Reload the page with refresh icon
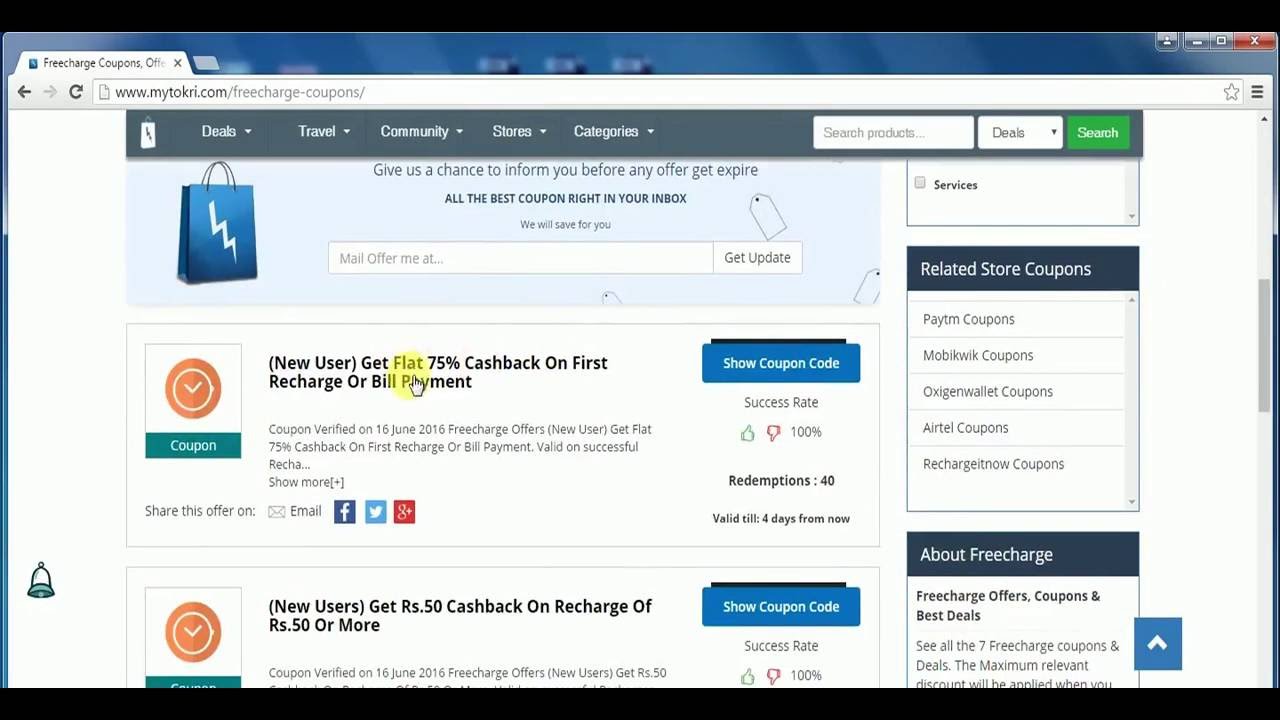1280x720 pixels. click(x=75, y=92)
